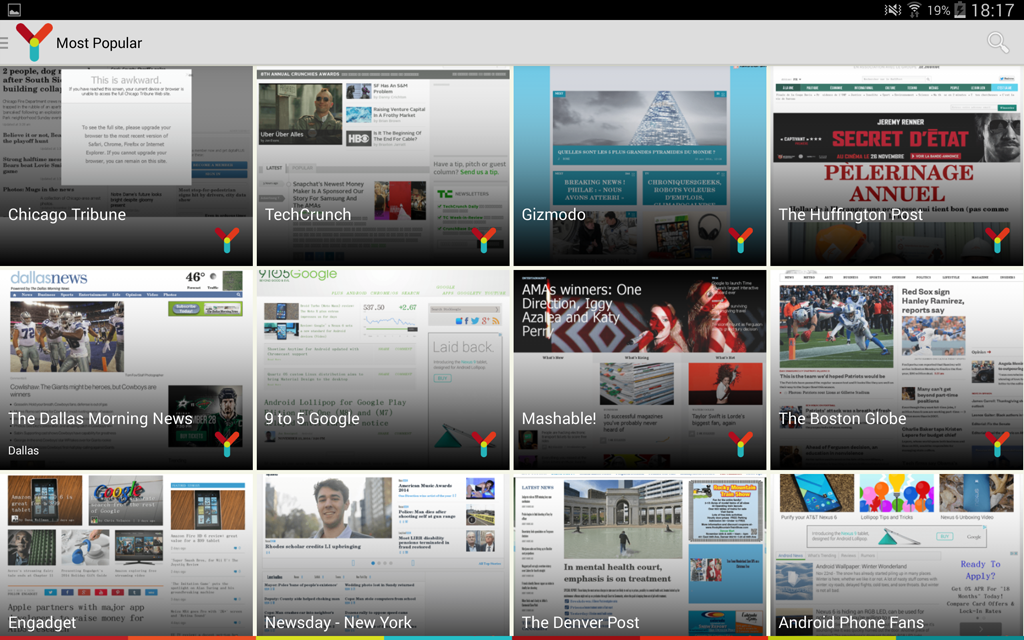Click the Dallas location label
The height and width of the screenshot is (640, 1024).
[x=24, y=450]
